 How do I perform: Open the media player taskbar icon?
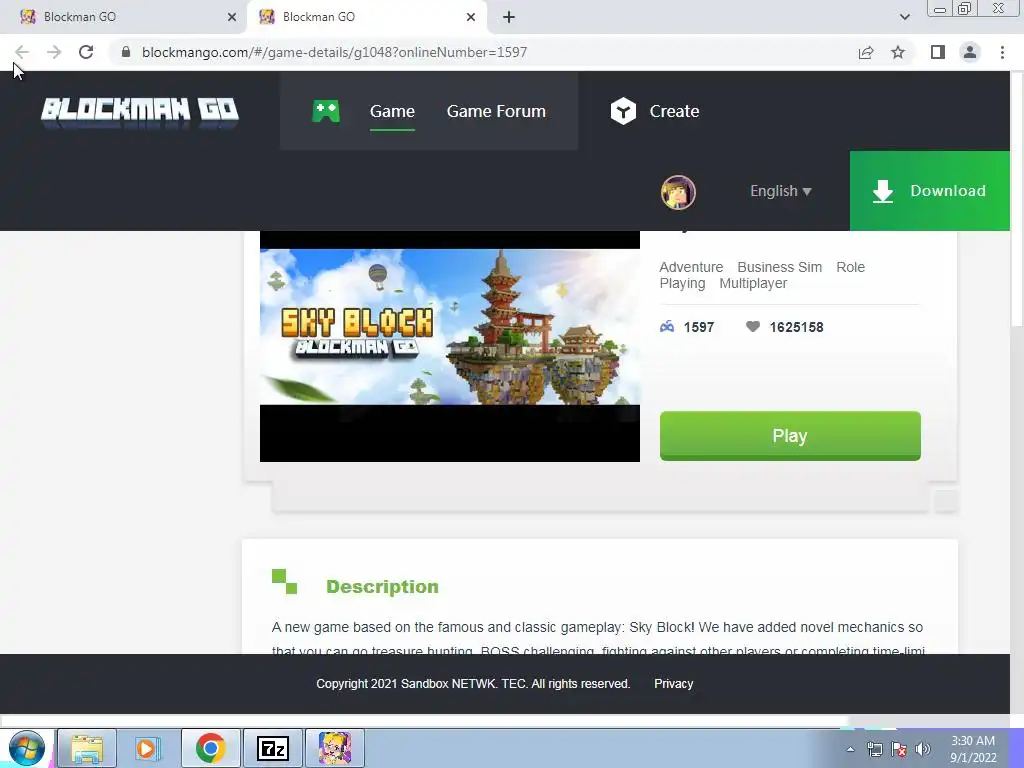pyautogui.click(x=148, y=748)
